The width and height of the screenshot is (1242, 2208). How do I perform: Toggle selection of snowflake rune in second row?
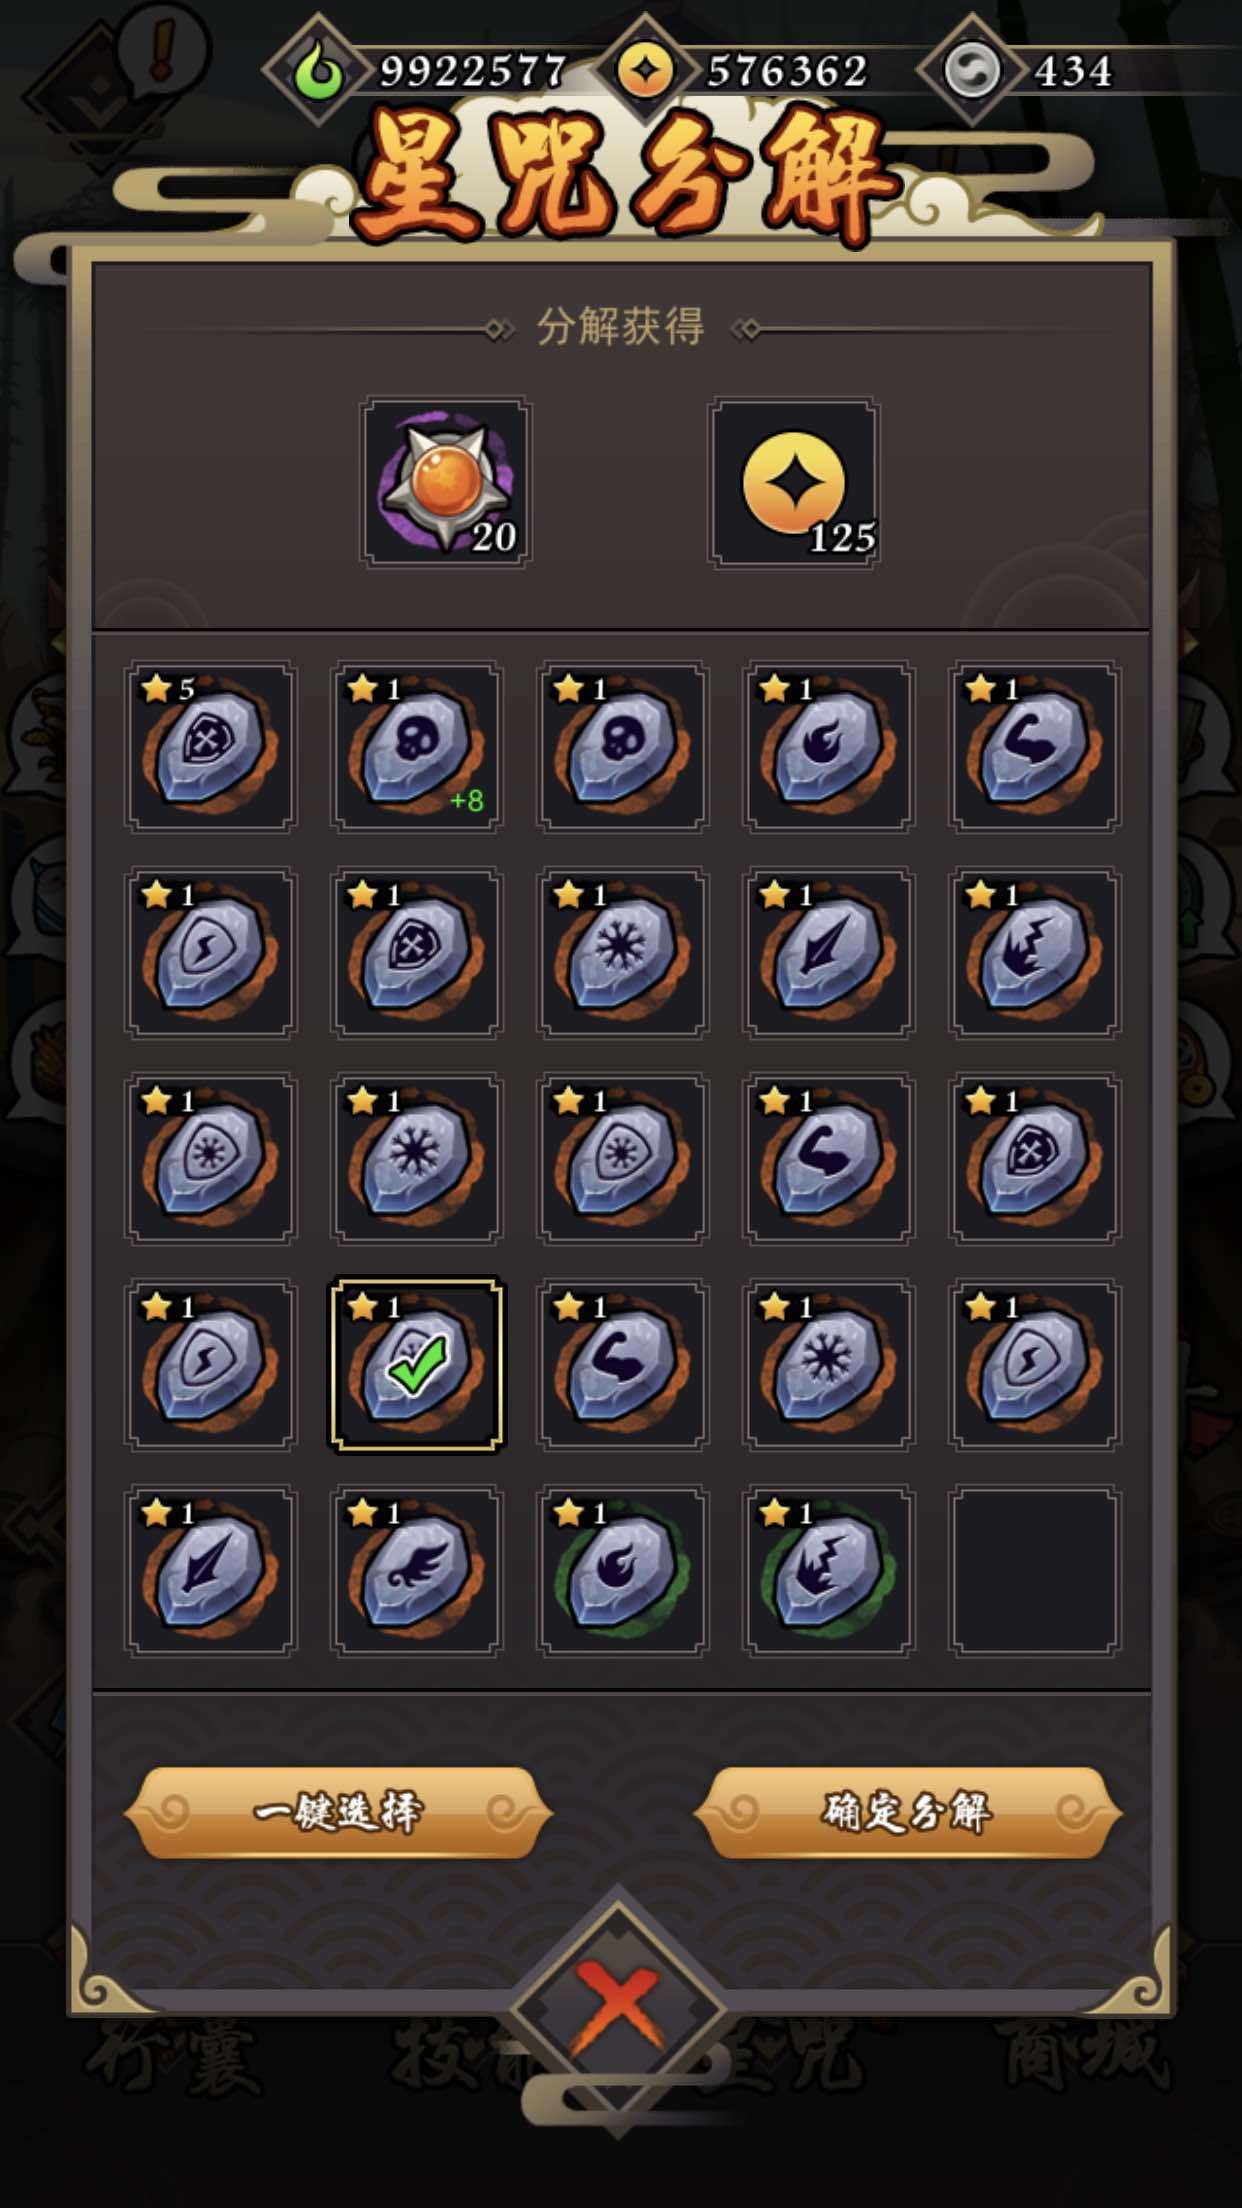coord(623,952)
